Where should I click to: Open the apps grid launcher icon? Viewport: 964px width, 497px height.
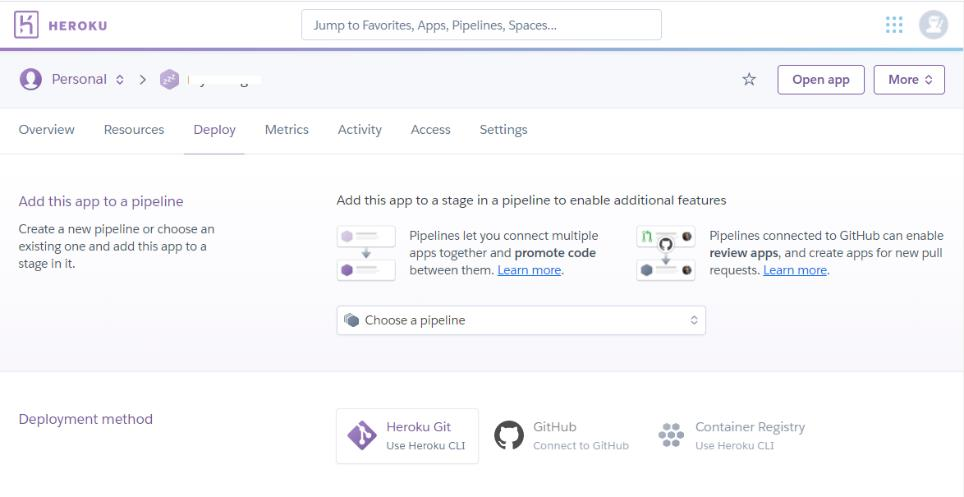pyautogui.click(x=894, y=25)
